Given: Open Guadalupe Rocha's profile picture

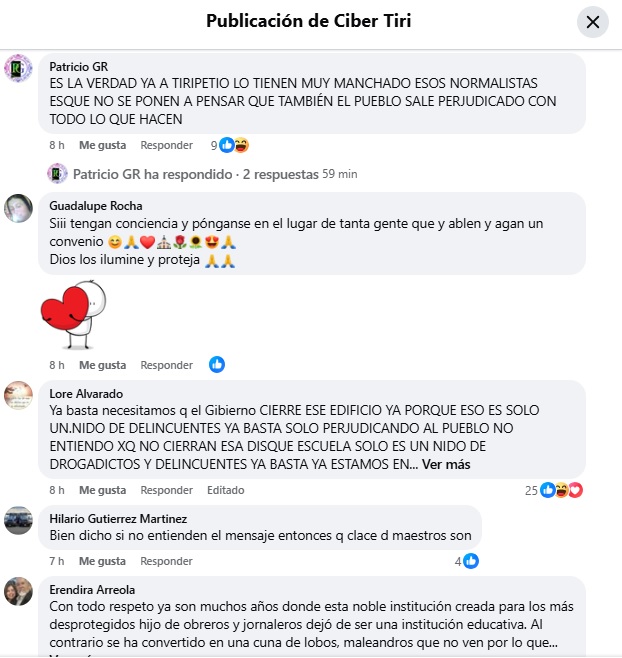Looking at the screenshot, I should pyautogui.click(x=18, y=208).
